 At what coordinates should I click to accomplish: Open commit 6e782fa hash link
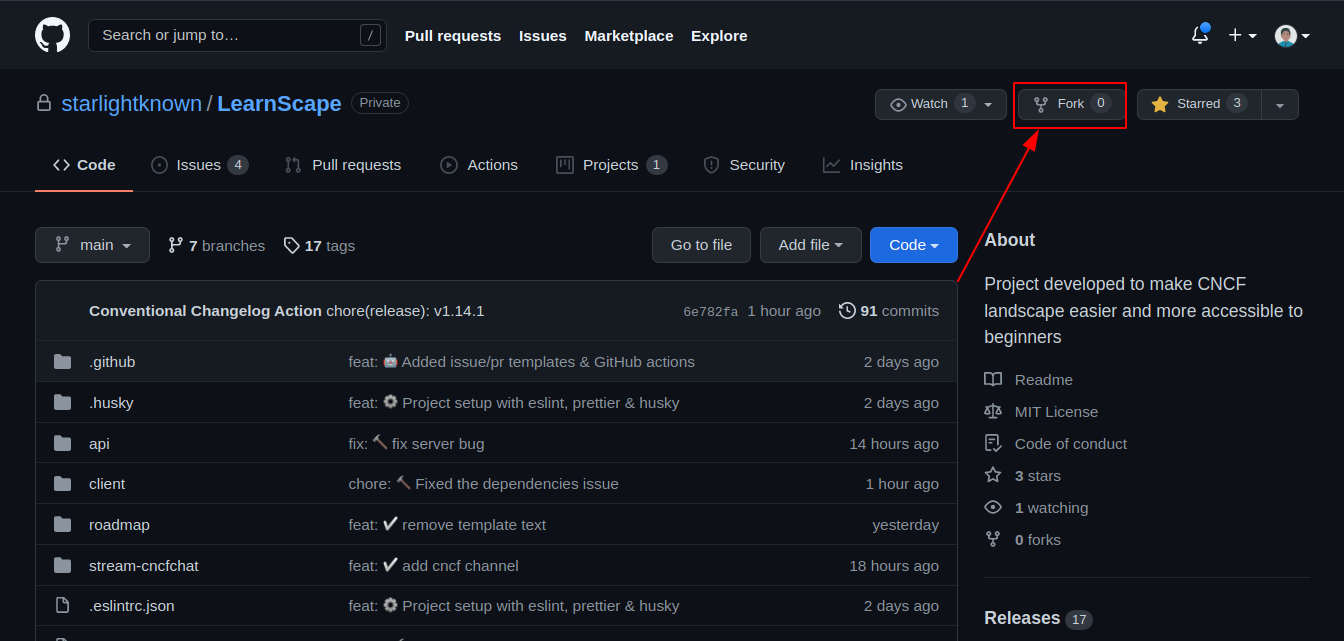[710, 312]
